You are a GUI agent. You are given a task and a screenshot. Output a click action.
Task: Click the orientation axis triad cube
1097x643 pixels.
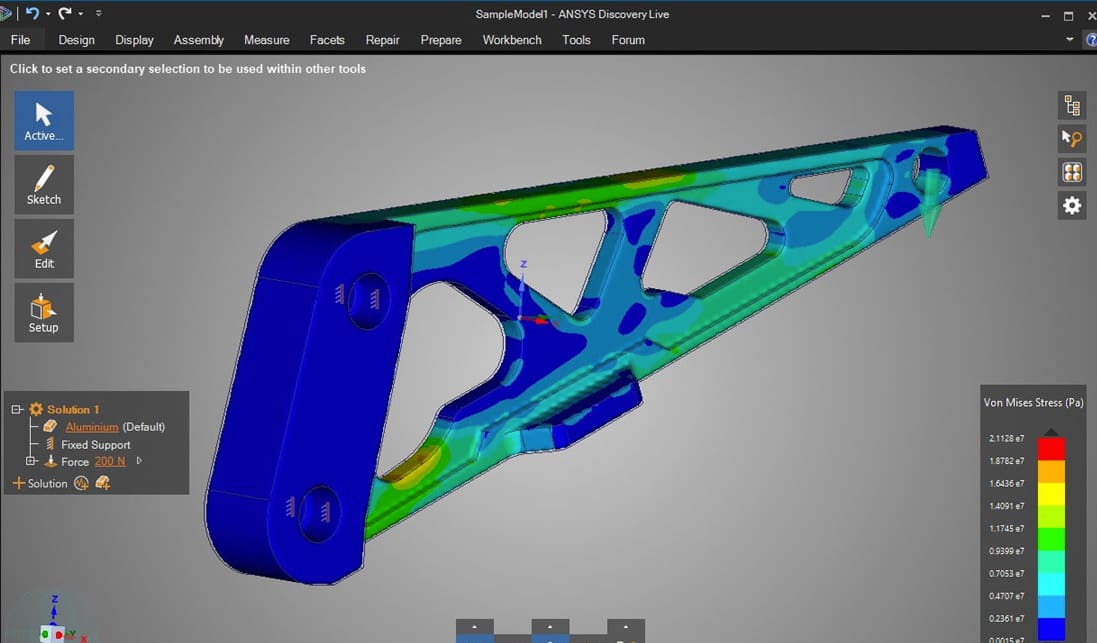point(52,633)
